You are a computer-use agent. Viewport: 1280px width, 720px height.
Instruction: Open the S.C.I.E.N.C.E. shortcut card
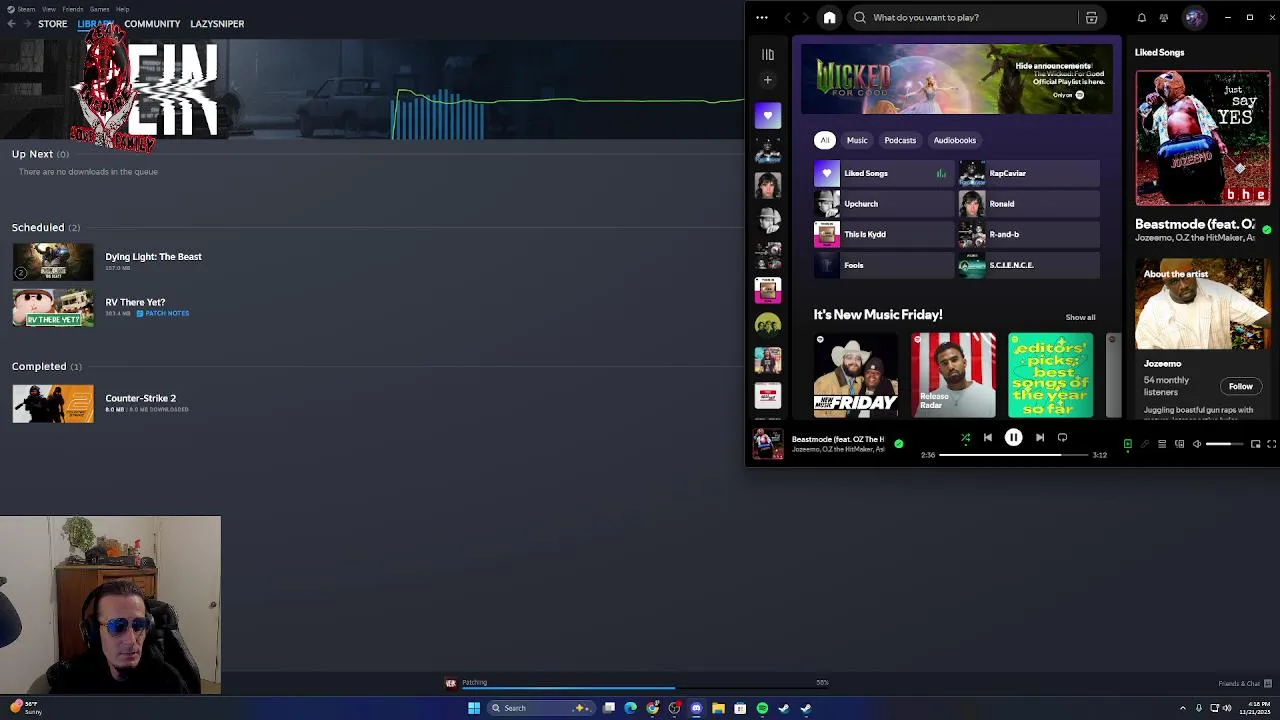1029,265
